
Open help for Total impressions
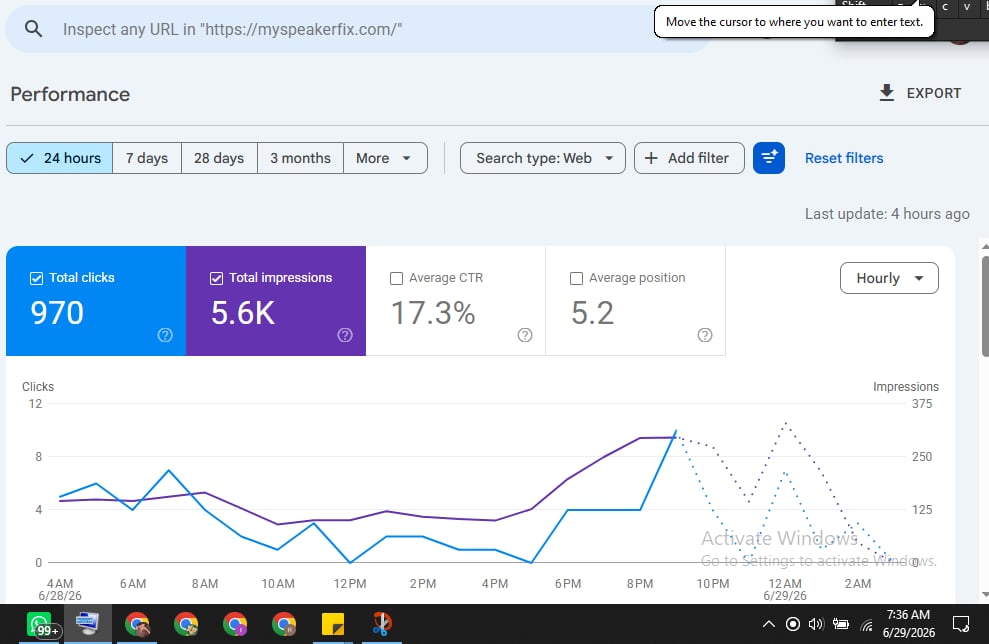345,335
